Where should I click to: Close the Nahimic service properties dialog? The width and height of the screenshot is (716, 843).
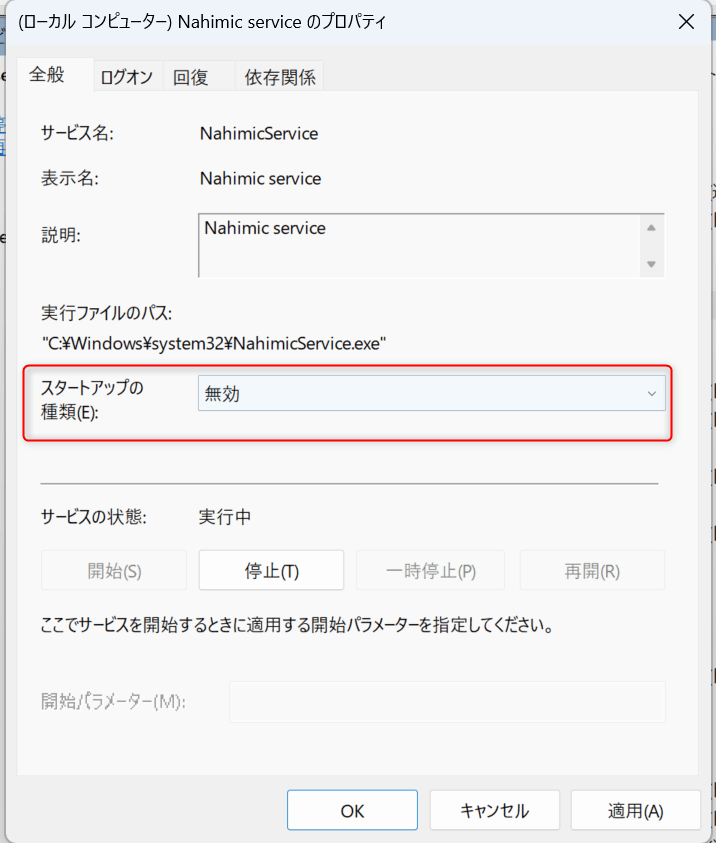click(x=686, y=22)
